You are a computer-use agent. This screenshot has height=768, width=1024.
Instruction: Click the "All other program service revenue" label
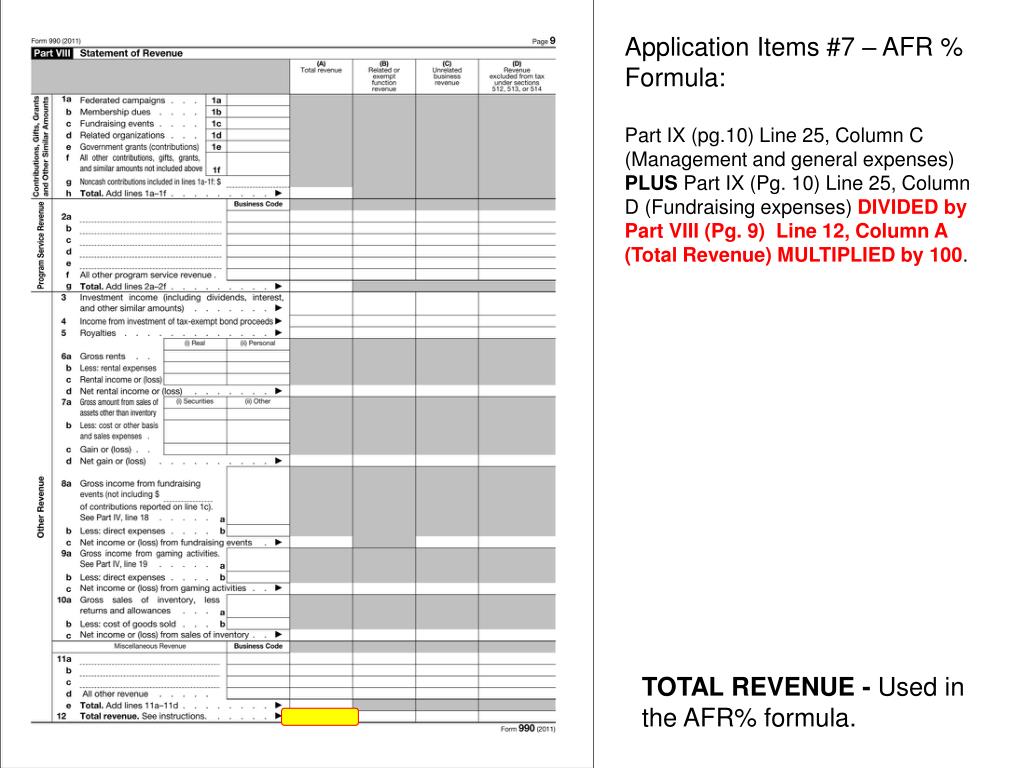pos(146,275)
